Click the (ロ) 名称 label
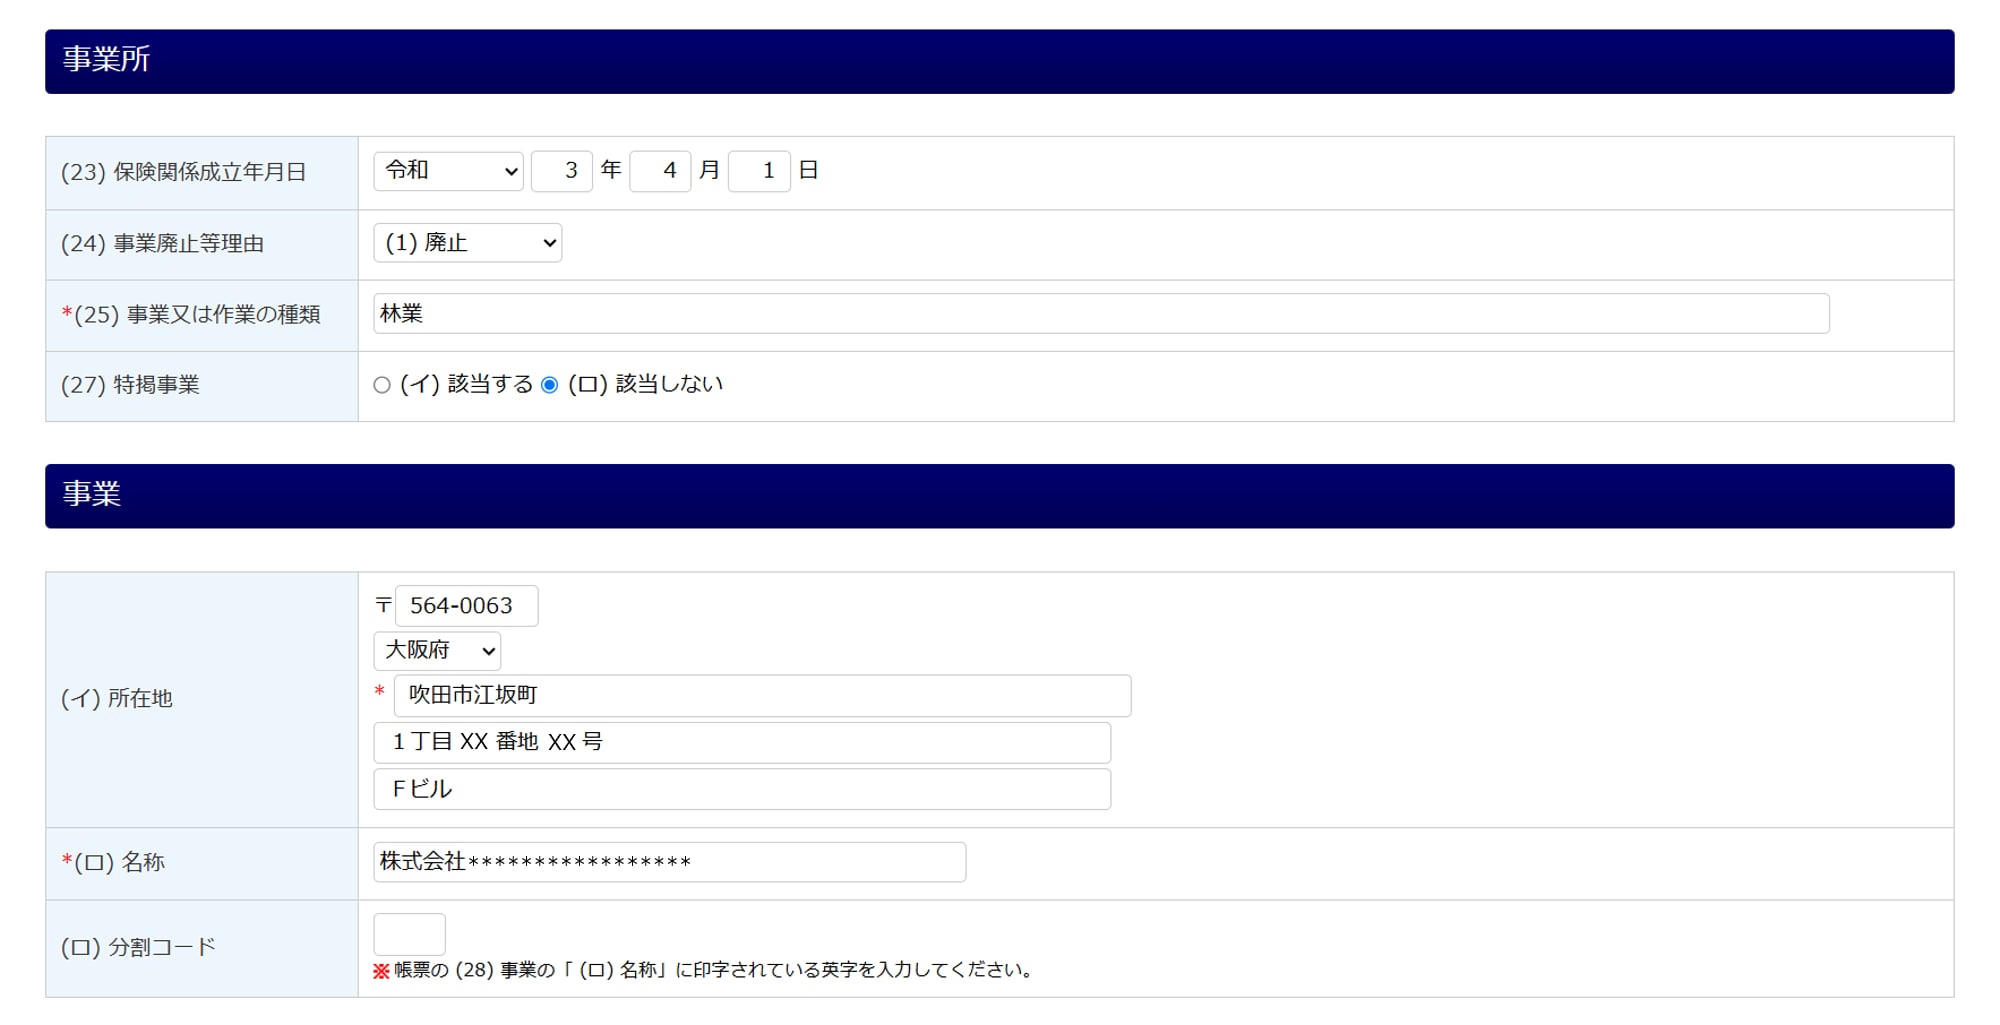The height and width of the screenshot is (1025, 2000). pyautogui.click(x=113, y=862)
